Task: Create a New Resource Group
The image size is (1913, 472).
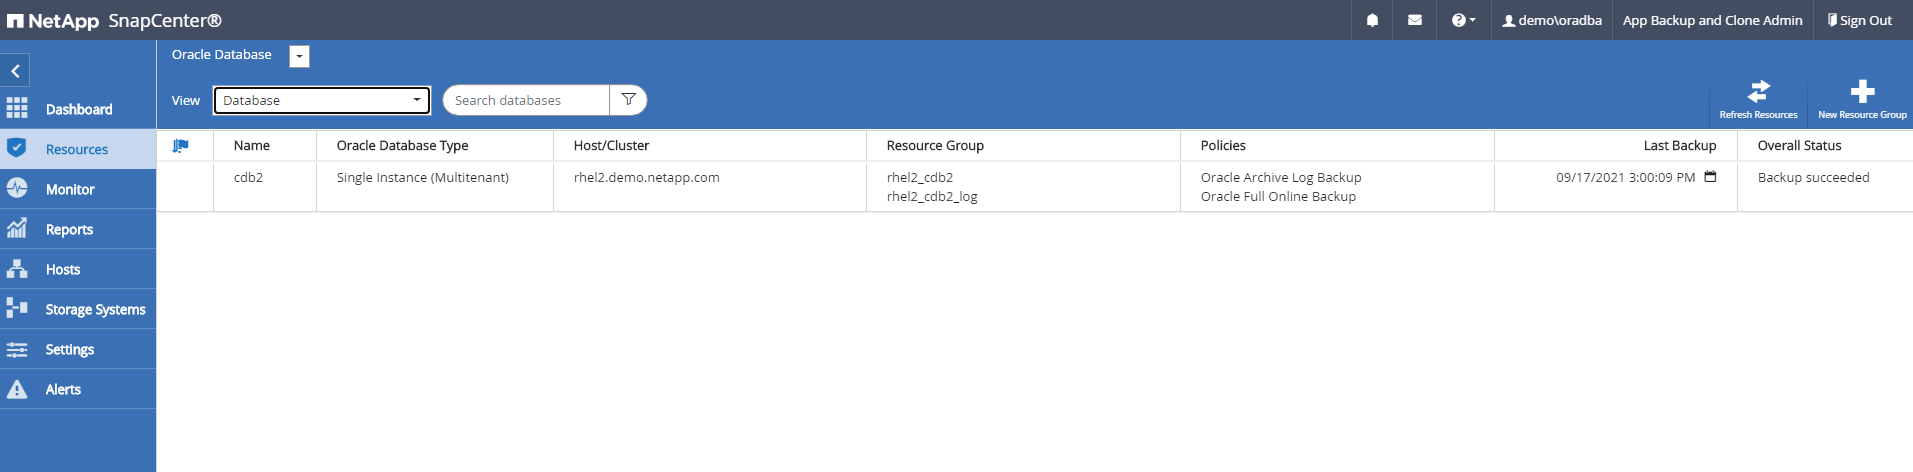Action: (1862, 99)
